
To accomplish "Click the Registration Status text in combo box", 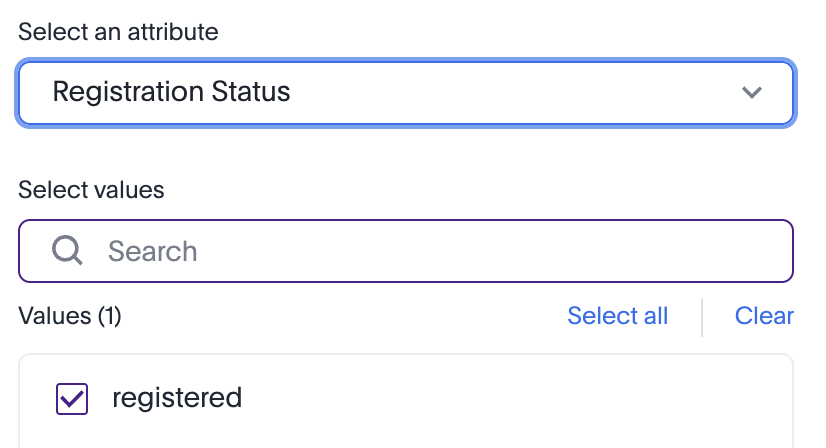I will click(171, 93).
